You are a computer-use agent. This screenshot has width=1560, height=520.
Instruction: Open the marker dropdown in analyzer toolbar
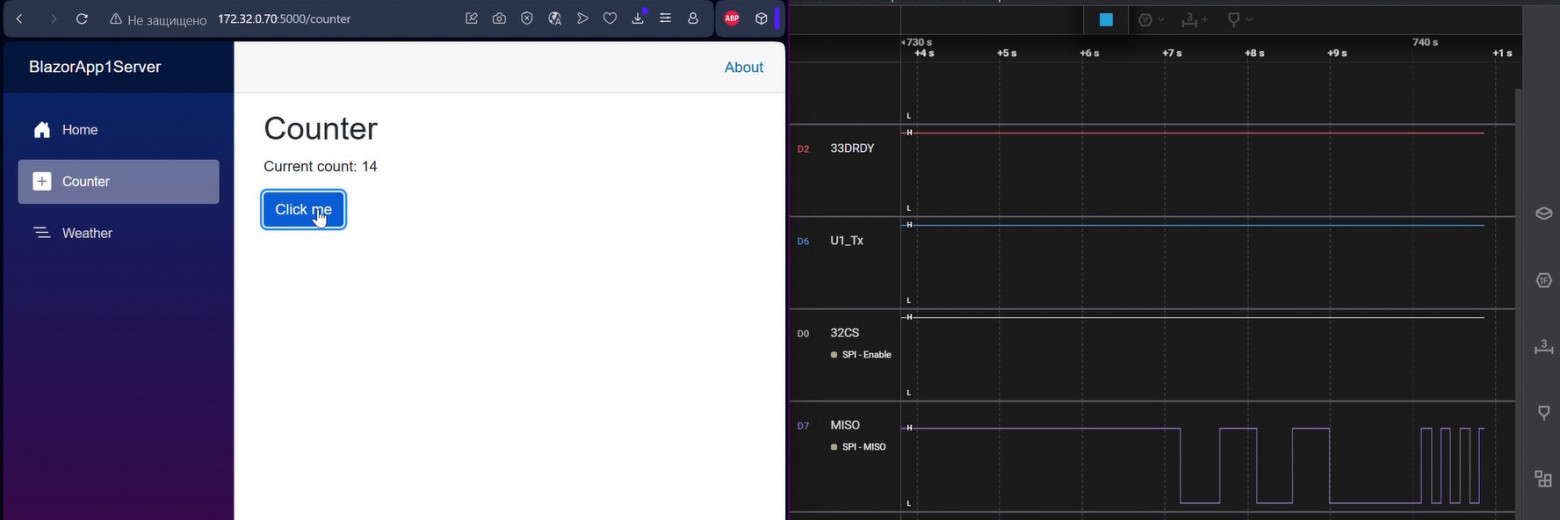click(1240, 20)
